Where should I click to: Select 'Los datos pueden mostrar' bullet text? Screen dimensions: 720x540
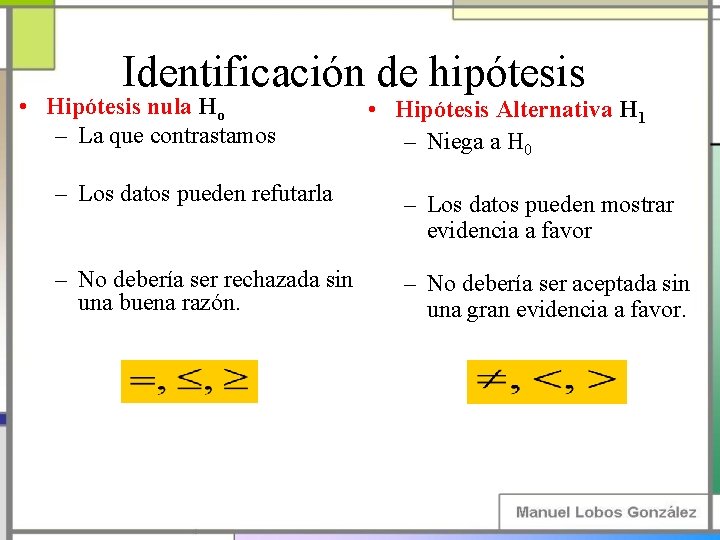click(551, 205)
